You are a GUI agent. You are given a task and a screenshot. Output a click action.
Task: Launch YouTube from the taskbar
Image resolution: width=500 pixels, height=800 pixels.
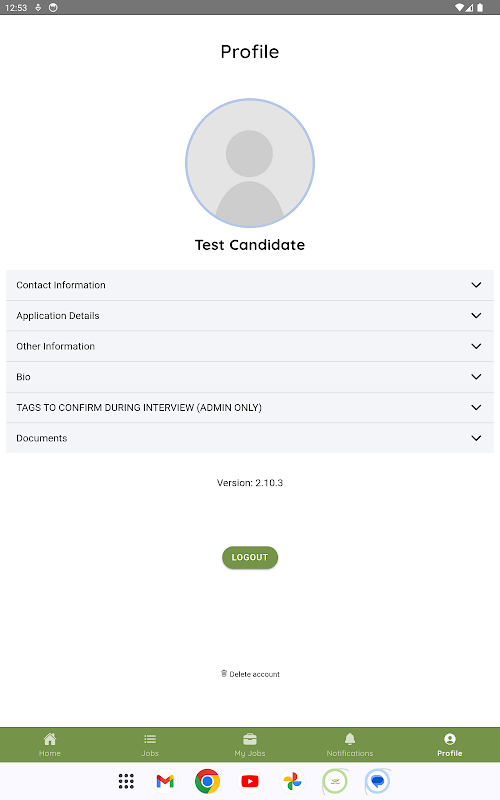coord(250,781)
